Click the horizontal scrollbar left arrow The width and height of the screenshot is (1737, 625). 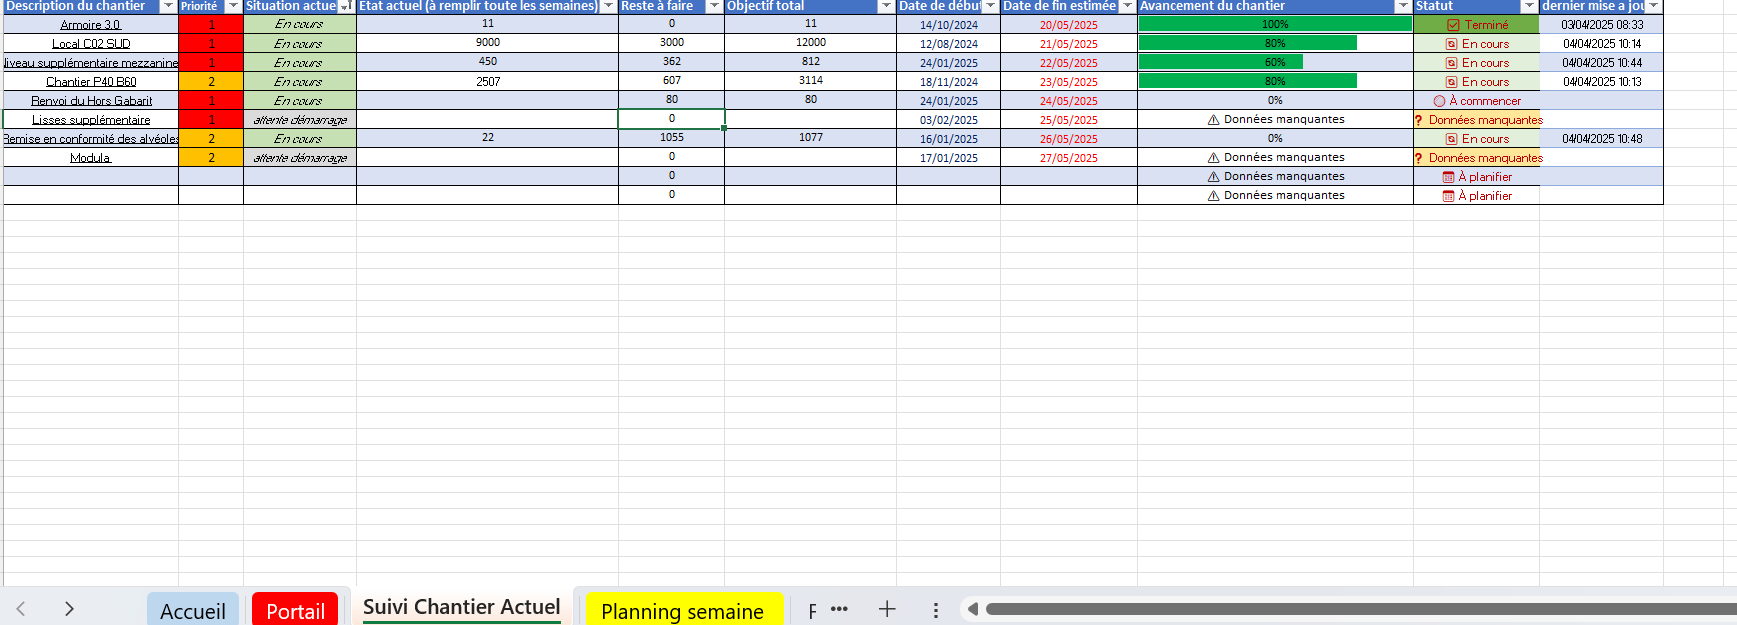[972, 609]
